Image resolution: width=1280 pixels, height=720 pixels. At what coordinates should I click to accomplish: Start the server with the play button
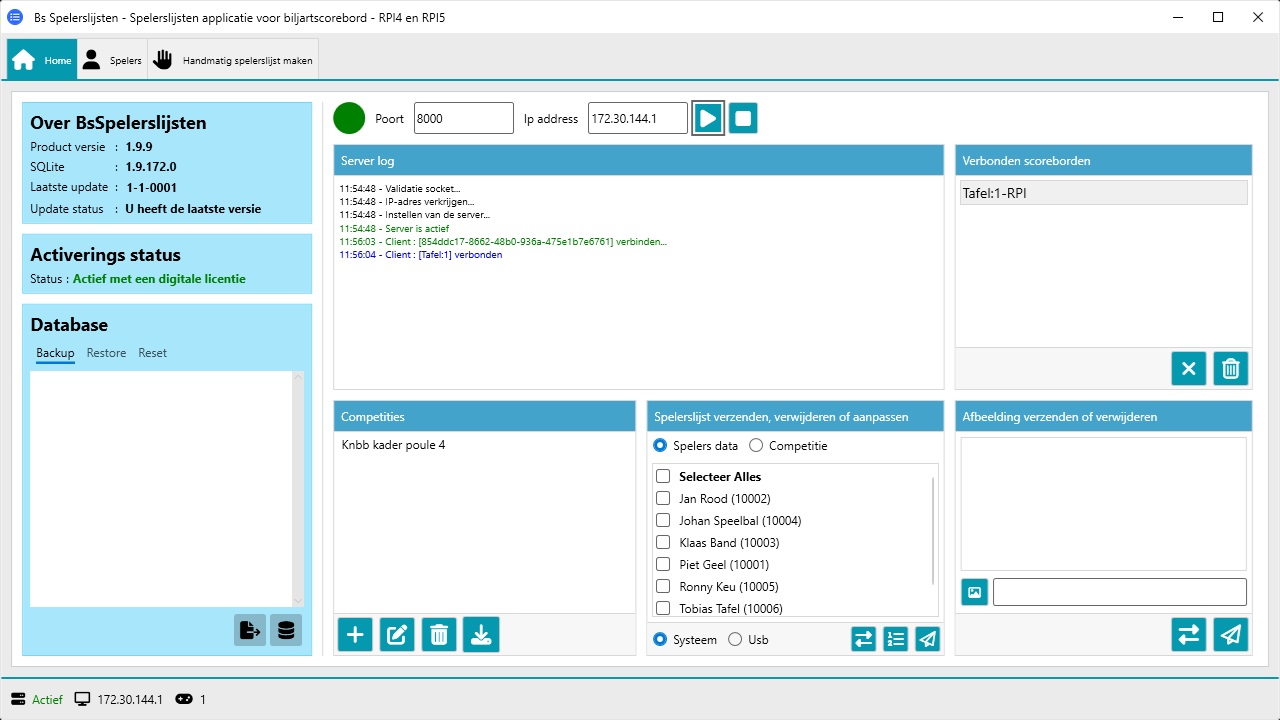(708, 118)
